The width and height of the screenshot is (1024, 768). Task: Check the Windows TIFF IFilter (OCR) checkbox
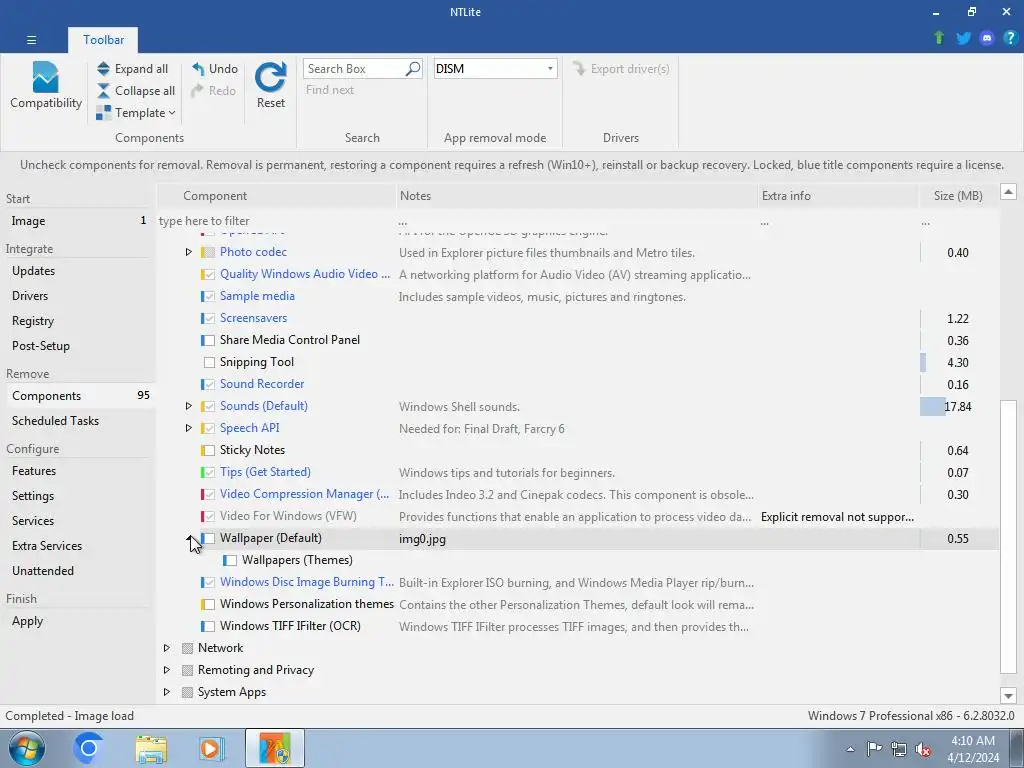coord(209,626)
